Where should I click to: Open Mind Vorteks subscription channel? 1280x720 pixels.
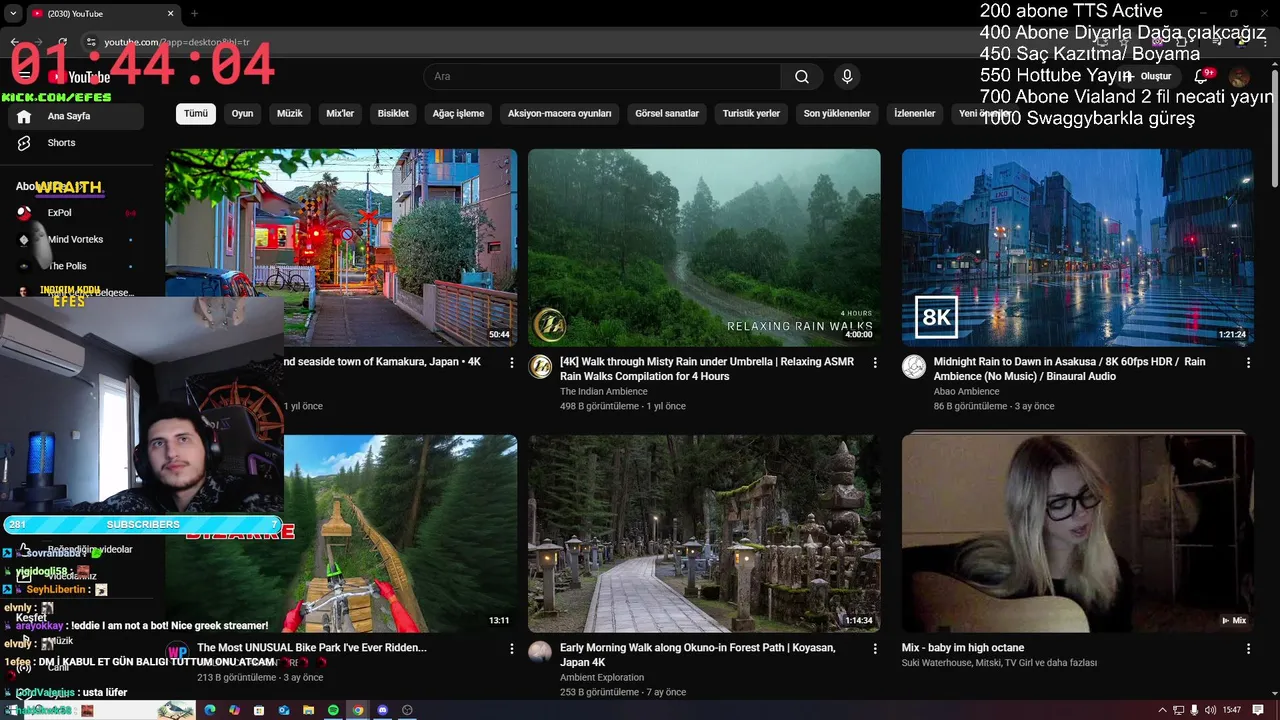tap(77, 240)
